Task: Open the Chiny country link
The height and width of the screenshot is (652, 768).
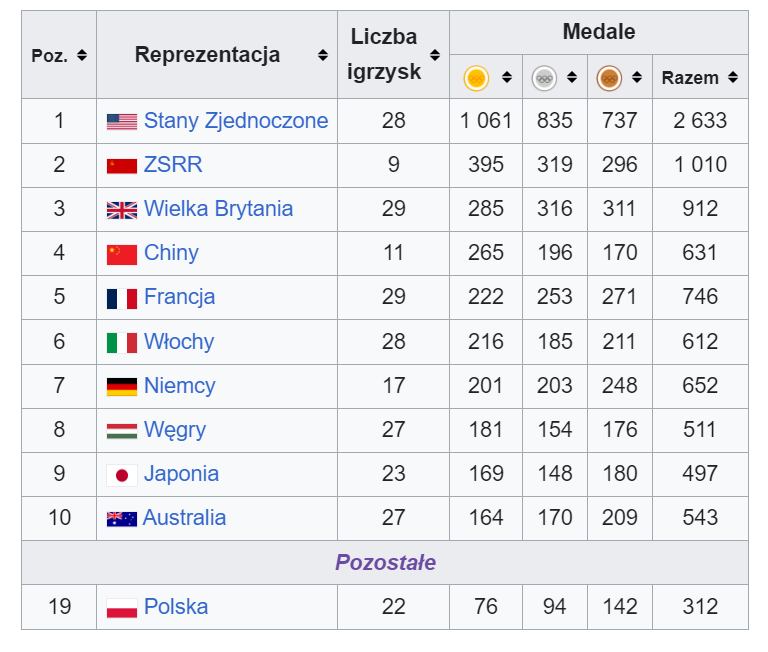Action: (x=171, y=253)
